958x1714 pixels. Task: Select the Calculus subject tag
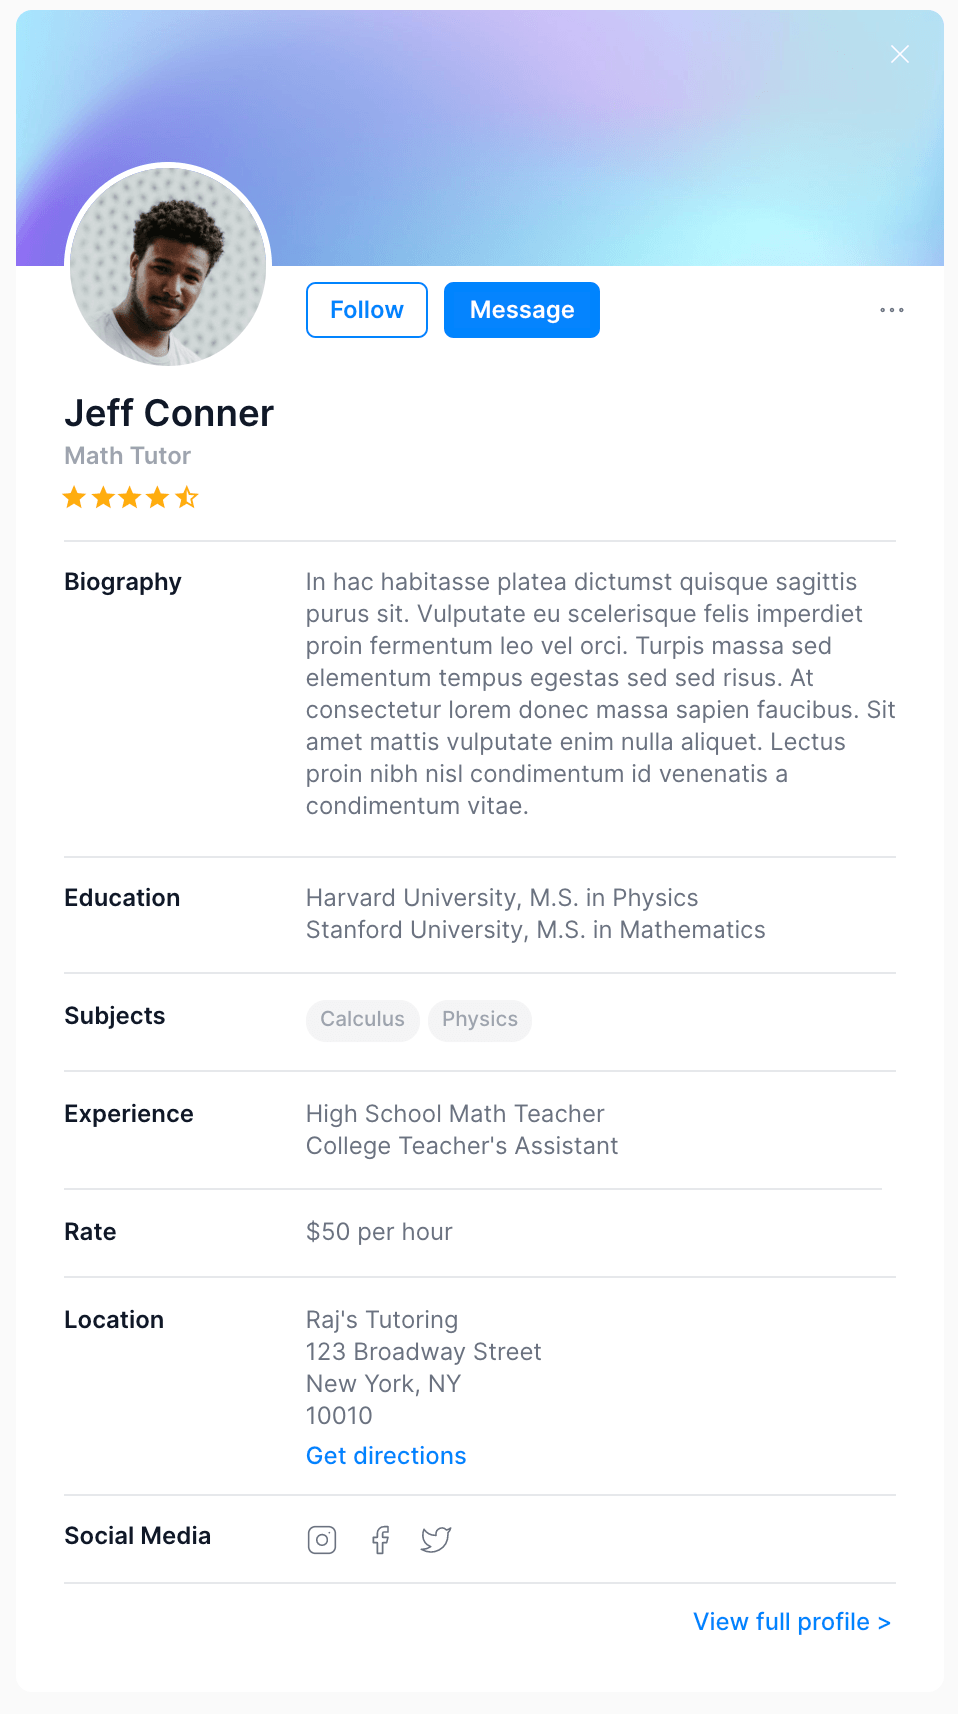[x=362, y=1020]
